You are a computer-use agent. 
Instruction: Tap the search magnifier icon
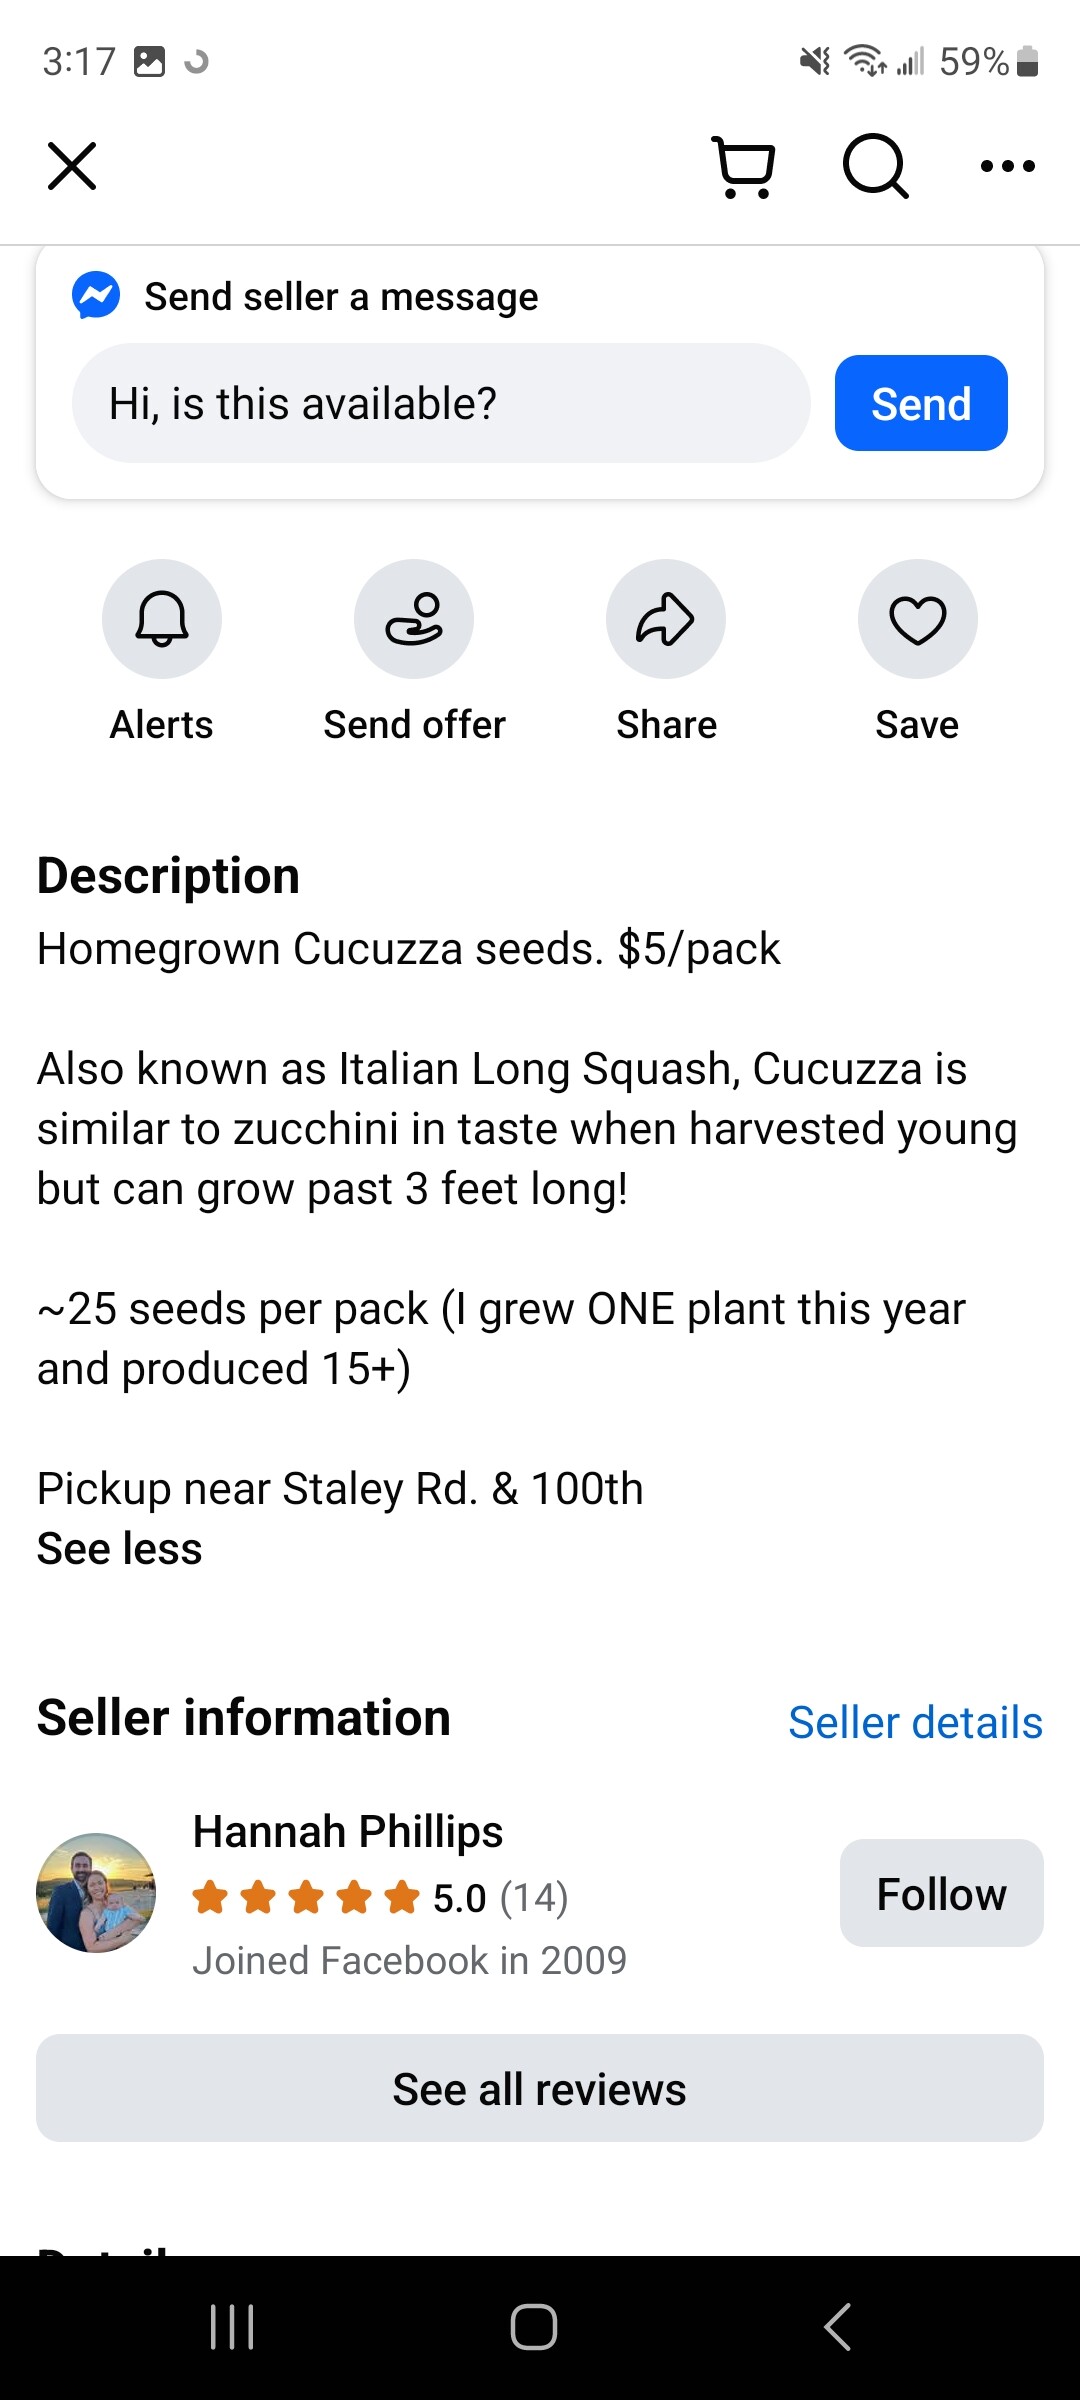(875, 166)
